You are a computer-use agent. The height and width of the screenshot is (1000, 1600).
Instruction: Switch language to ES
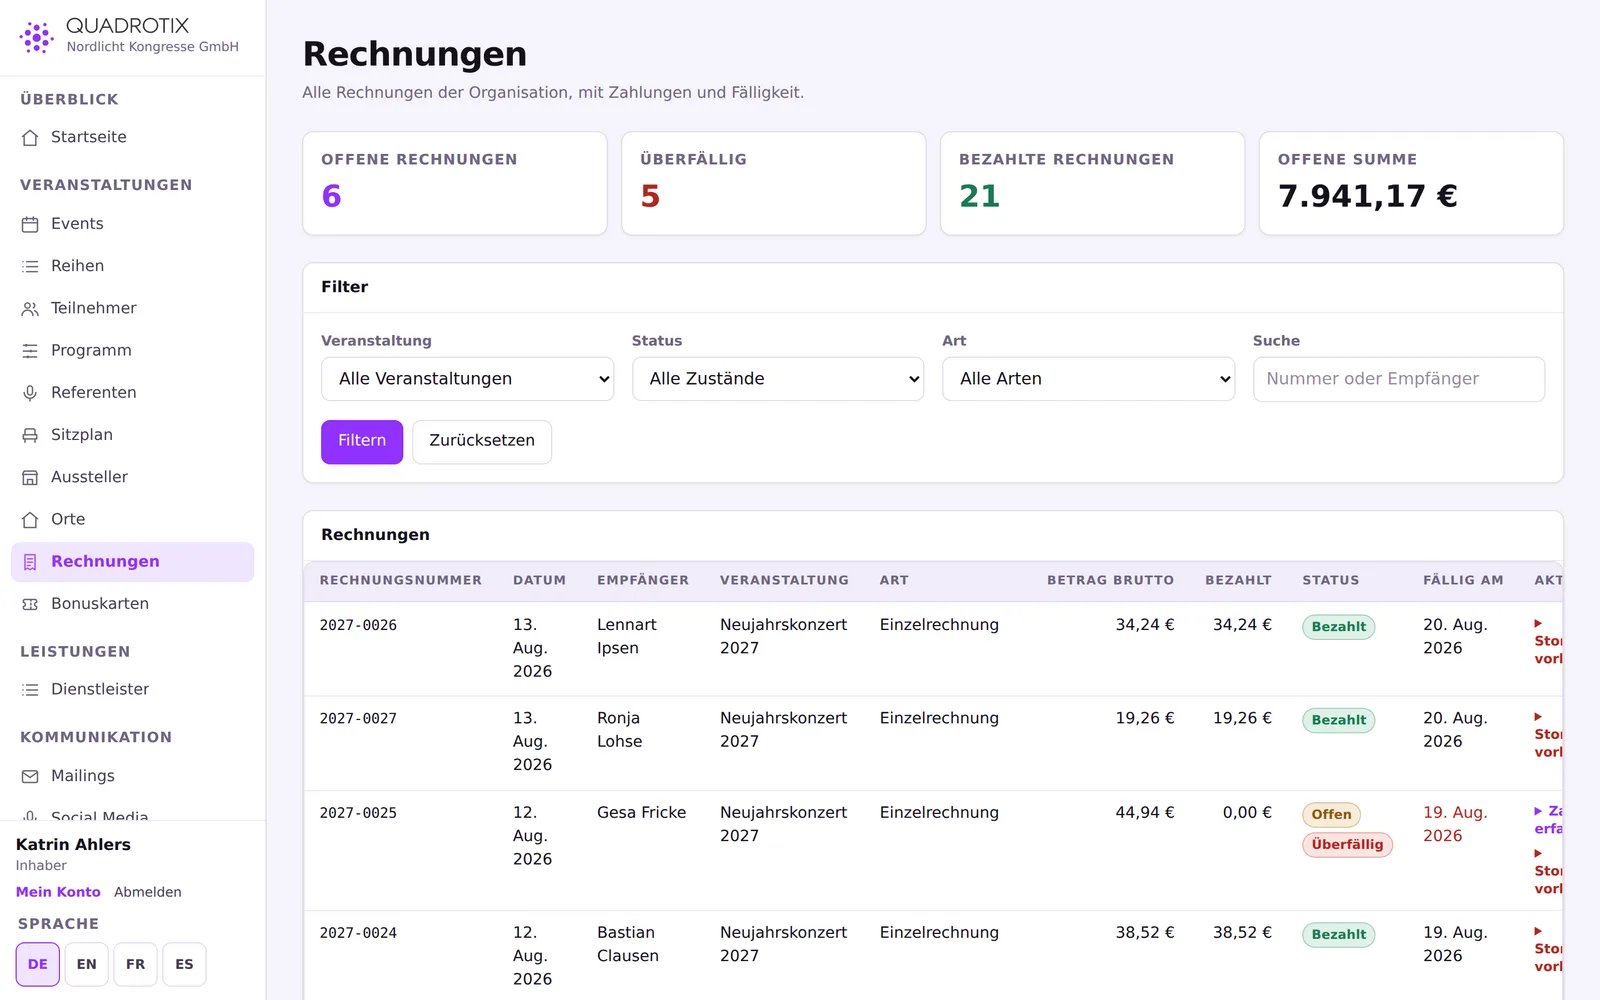tap(184, 964)
